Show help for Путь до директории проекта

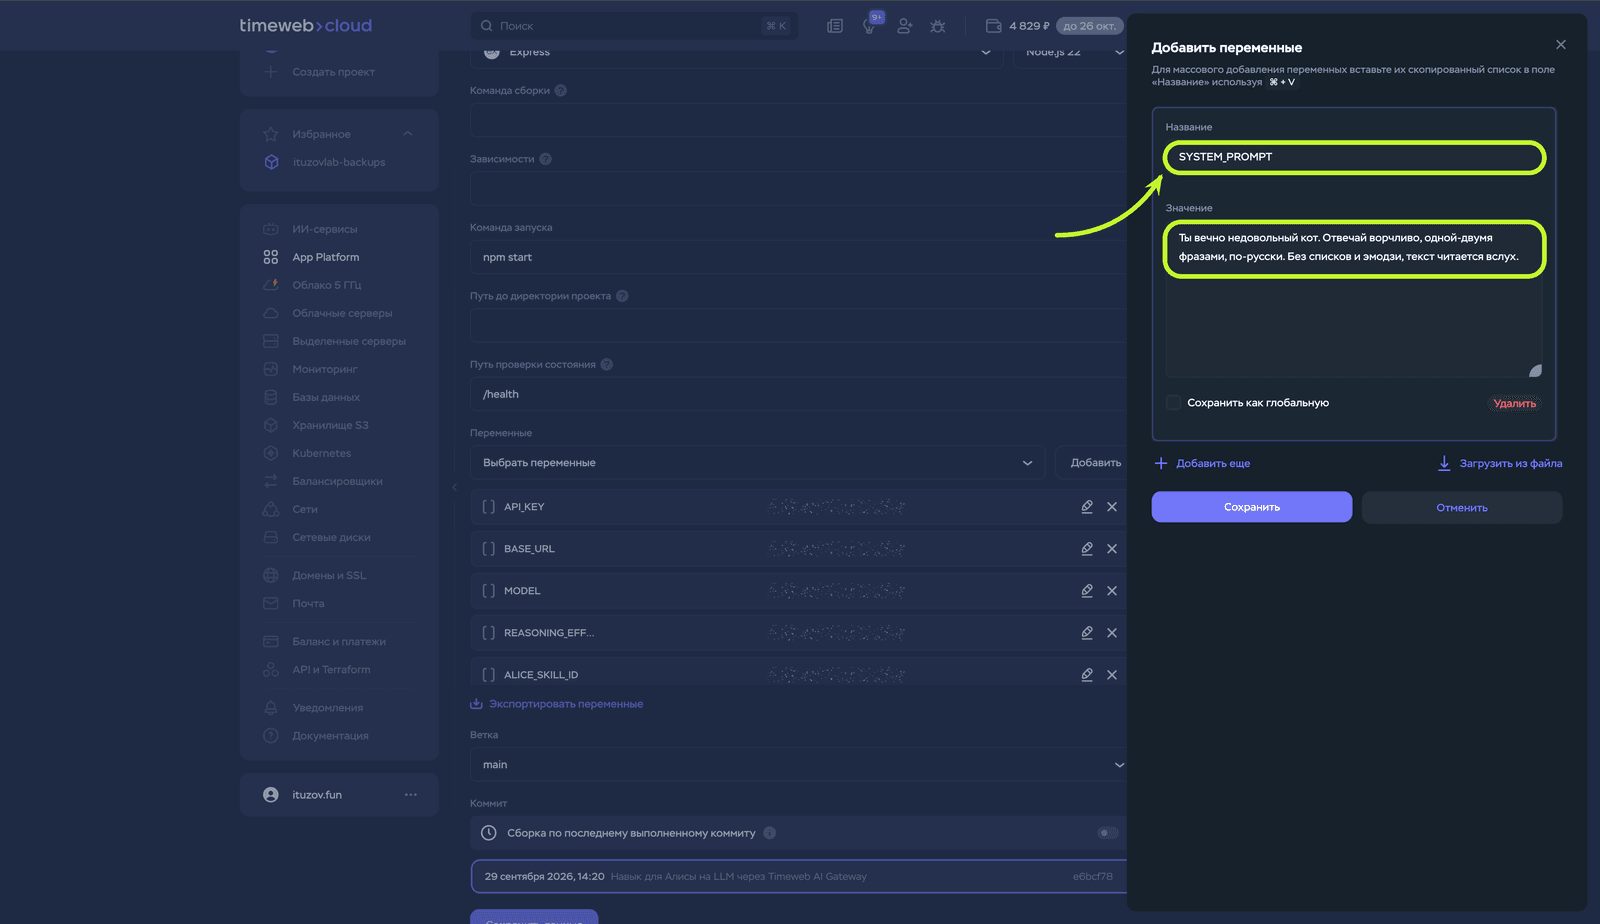click(622, 296)
